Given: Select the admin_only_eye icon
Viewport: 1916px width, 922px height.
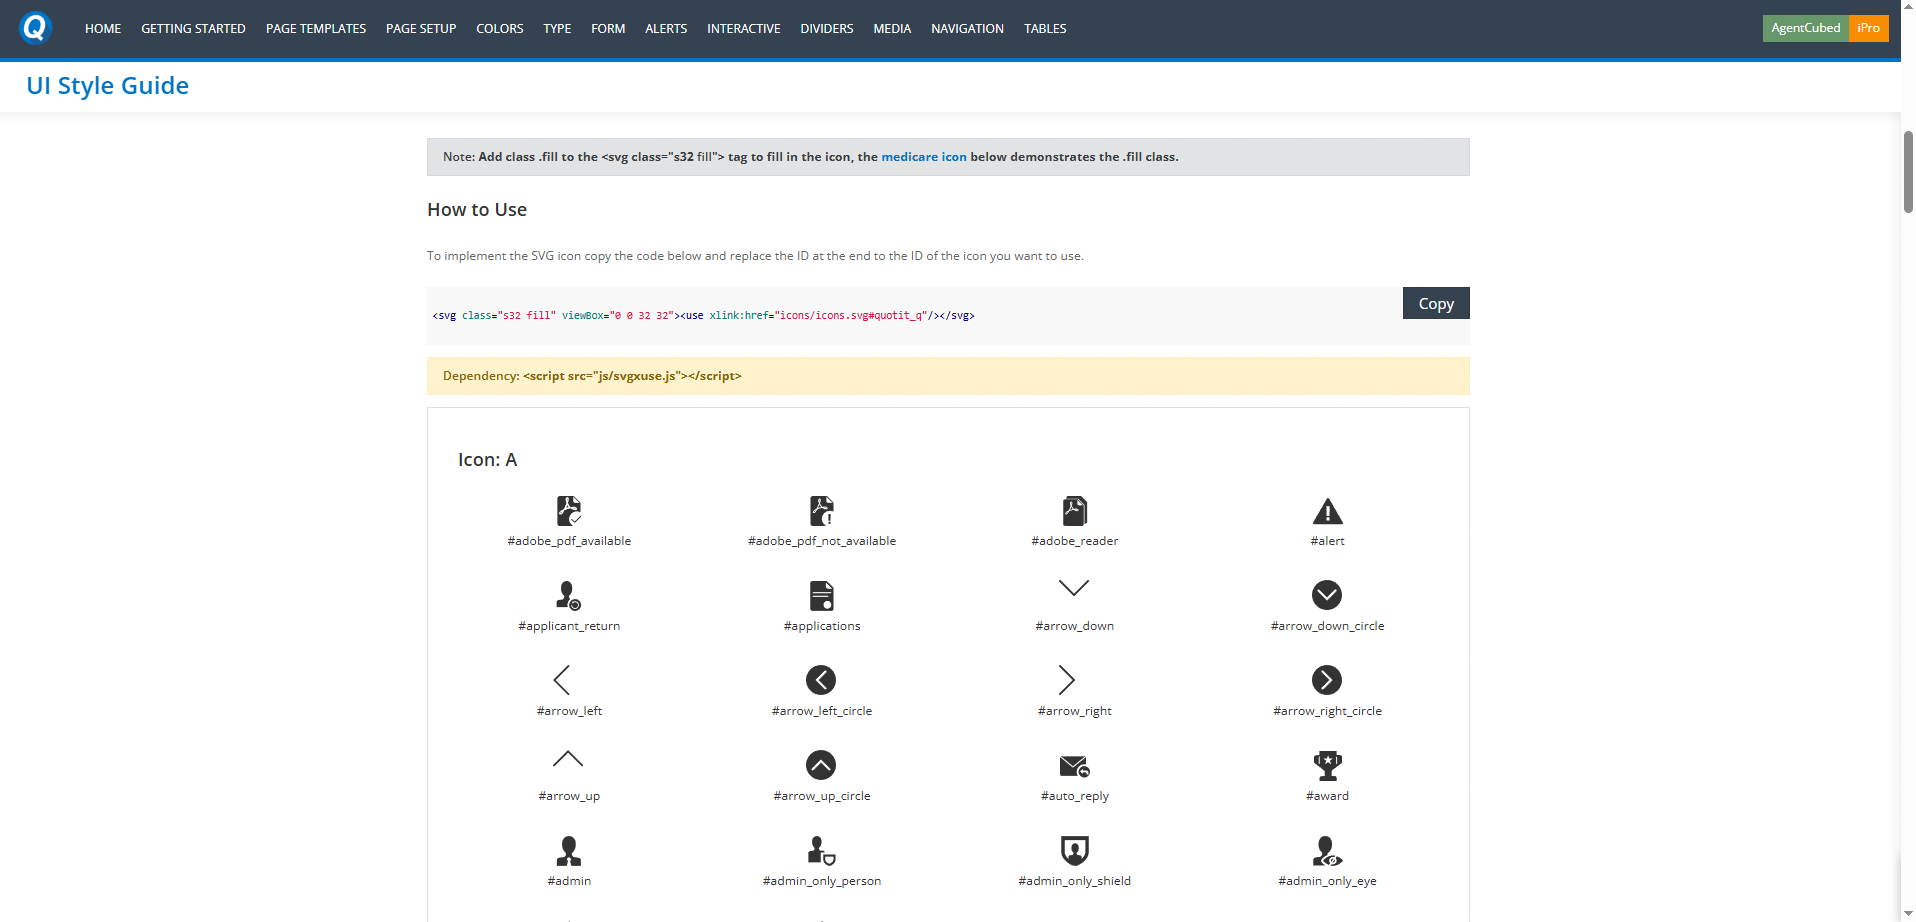Looking at the screenshot, I should click(1327, 851).
